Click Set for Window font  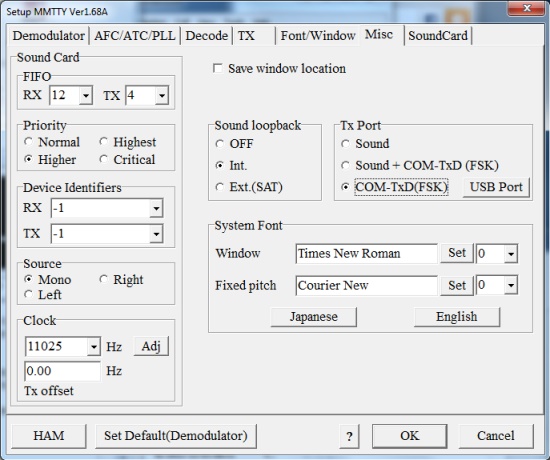point(457,253)
